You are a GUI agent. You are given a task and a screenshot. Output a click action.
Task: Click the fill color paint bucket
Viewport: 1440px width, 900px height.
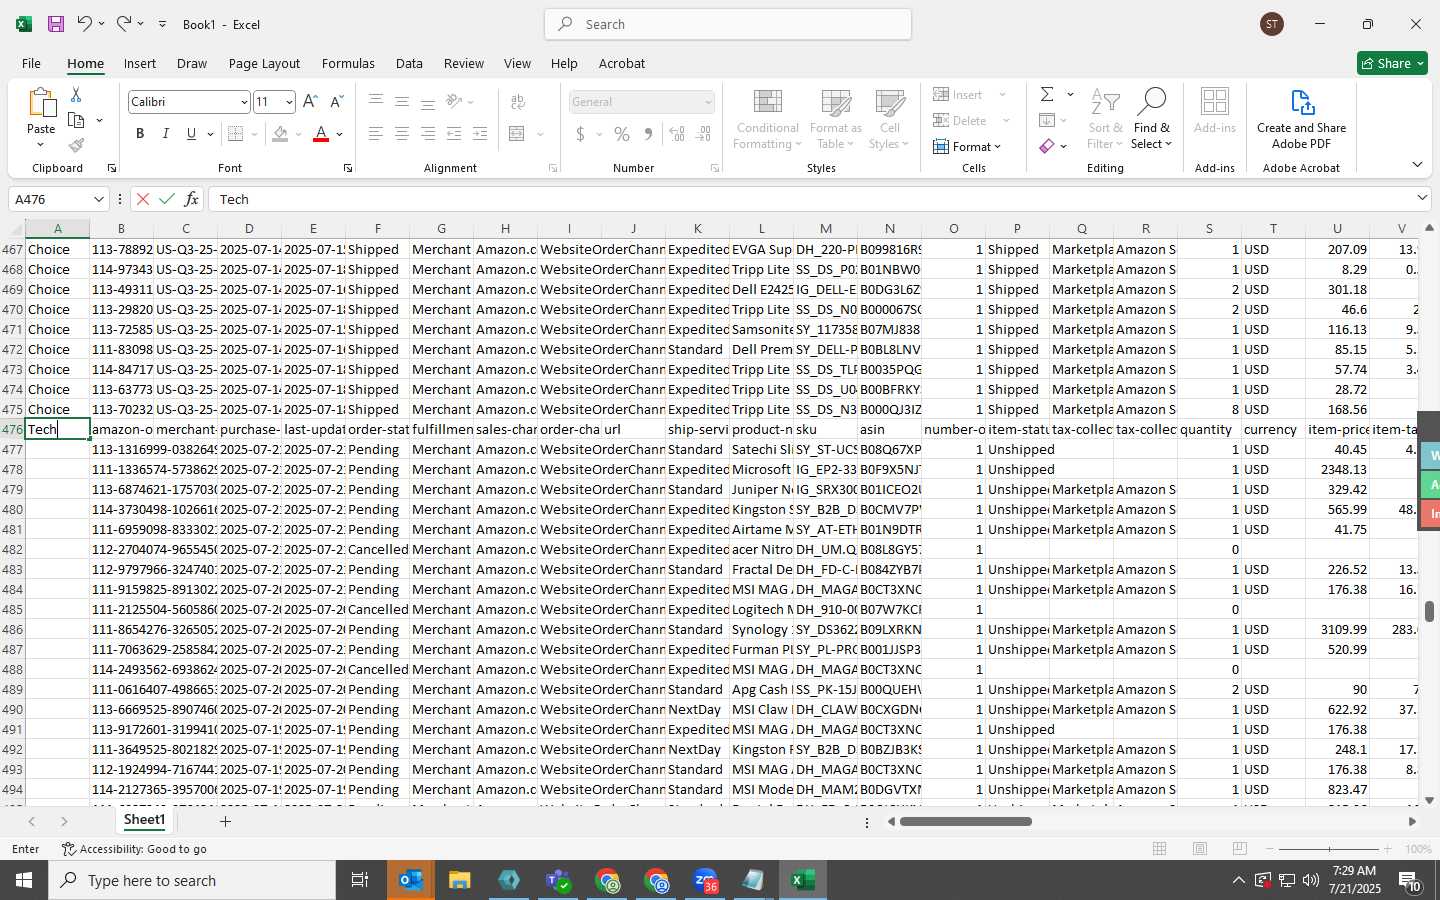(x=280, y=134)
